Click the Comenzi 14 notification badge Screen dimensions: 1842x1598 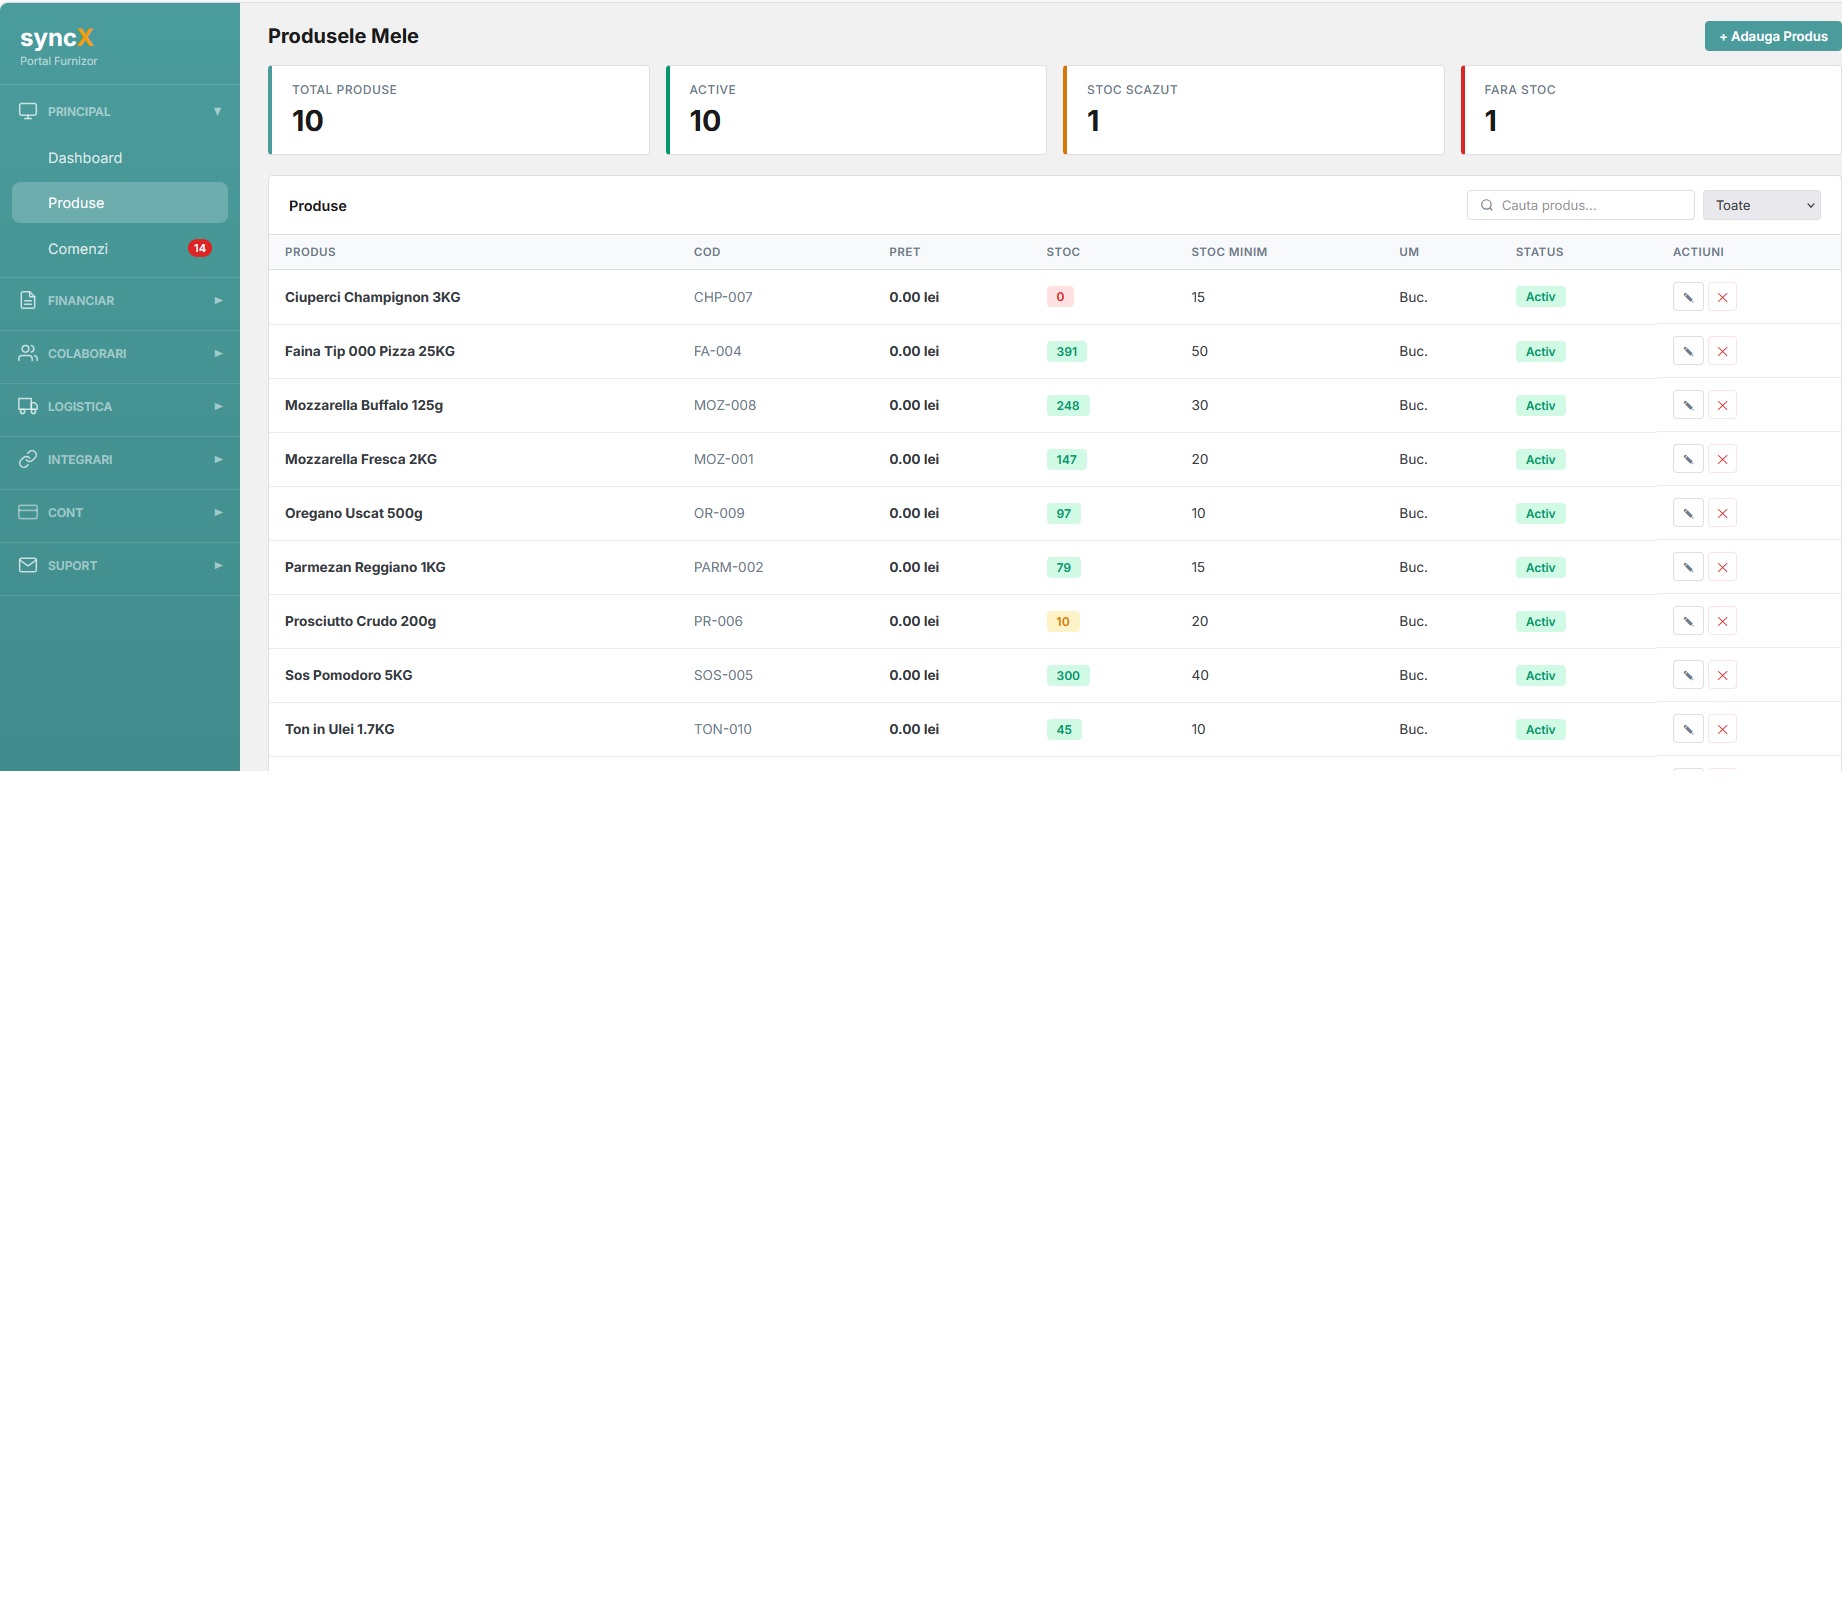(x=200, y=248)
